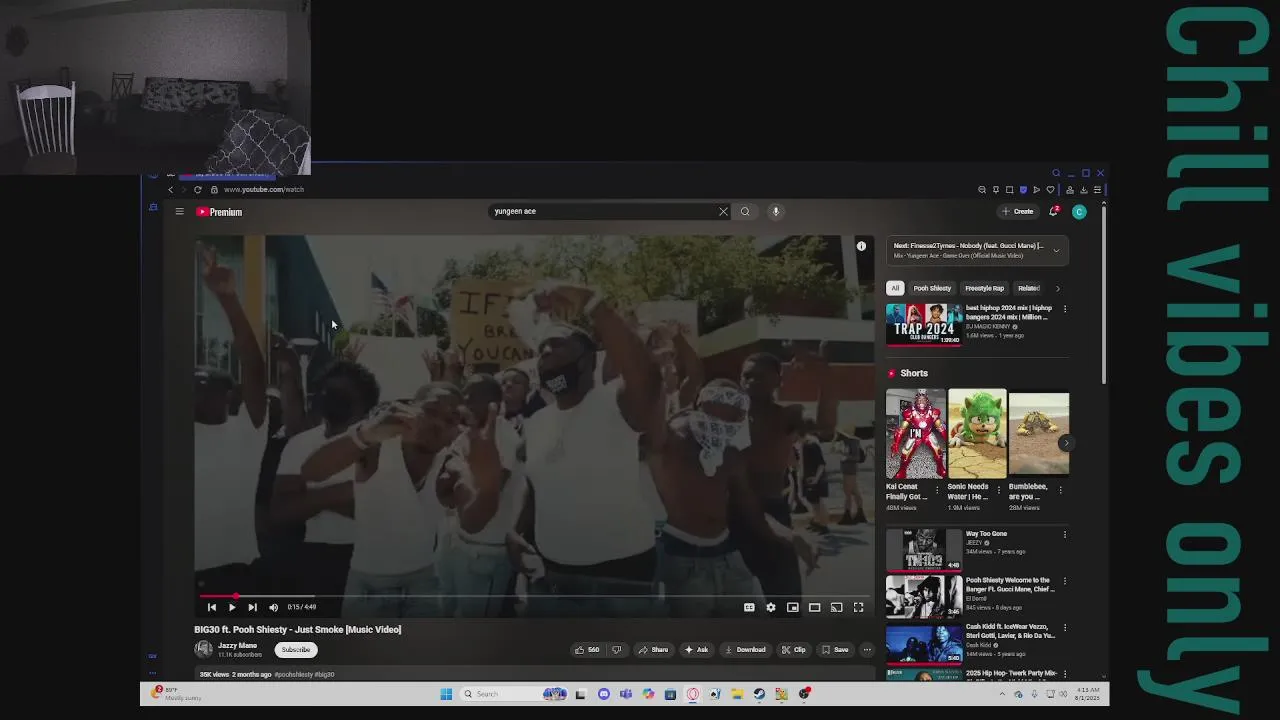
Task: Open browser downloads icon
Action: (1083, 189)
